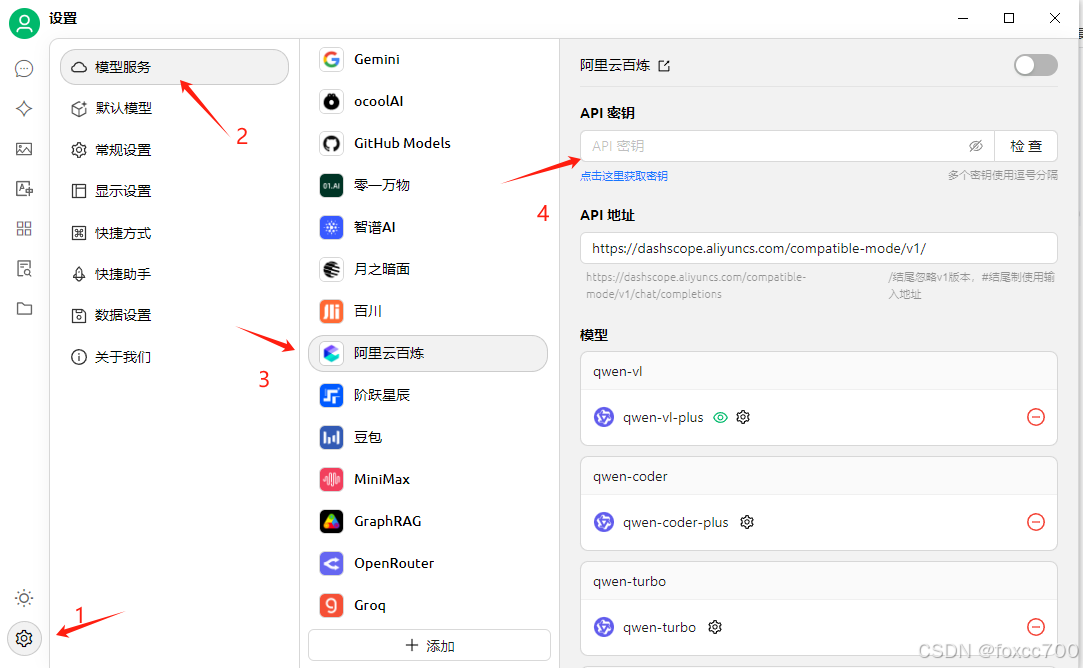The image size is (1083, 668).
Task: Remove the qwen-turbo model
Action: (x=1035, y=627)
